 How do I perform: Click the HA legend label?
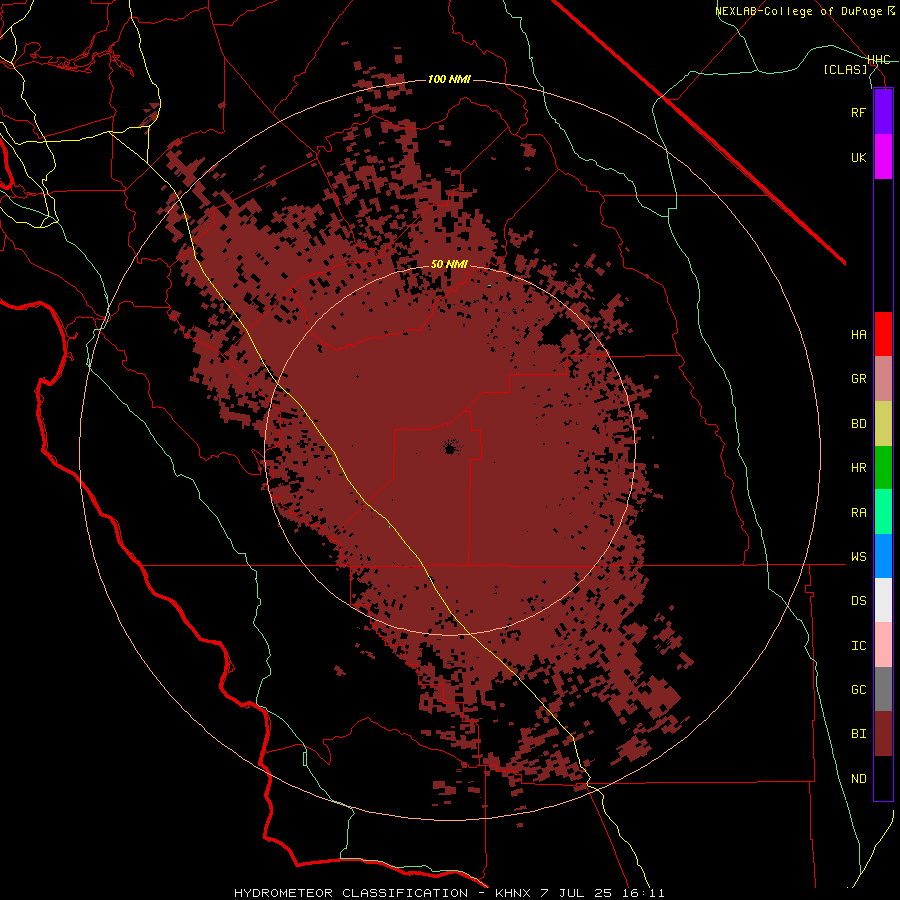coord(859,335)
